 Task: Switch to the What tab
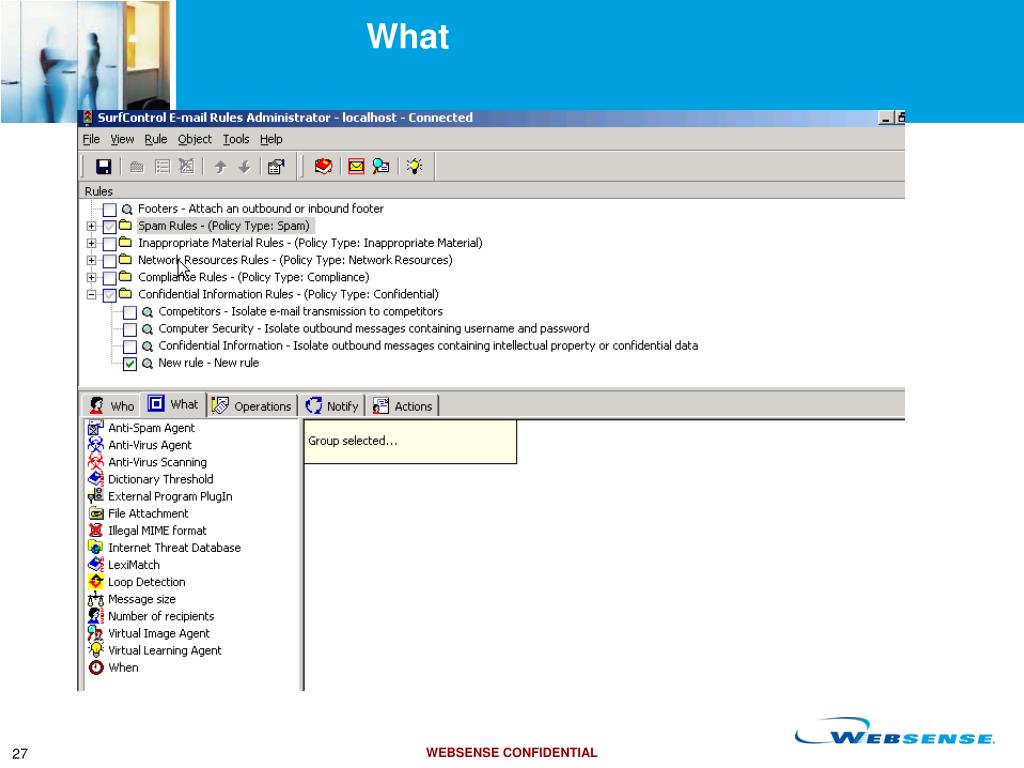(x=173, y=404)
